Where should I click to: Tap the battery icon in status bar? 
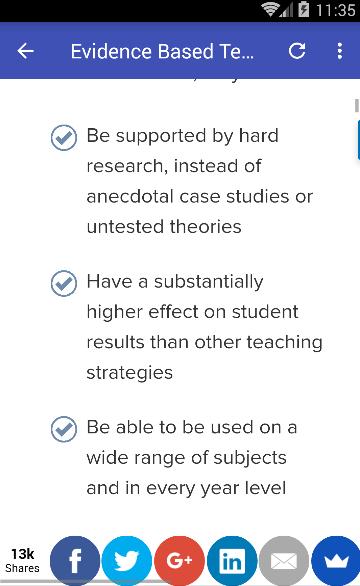304,9
